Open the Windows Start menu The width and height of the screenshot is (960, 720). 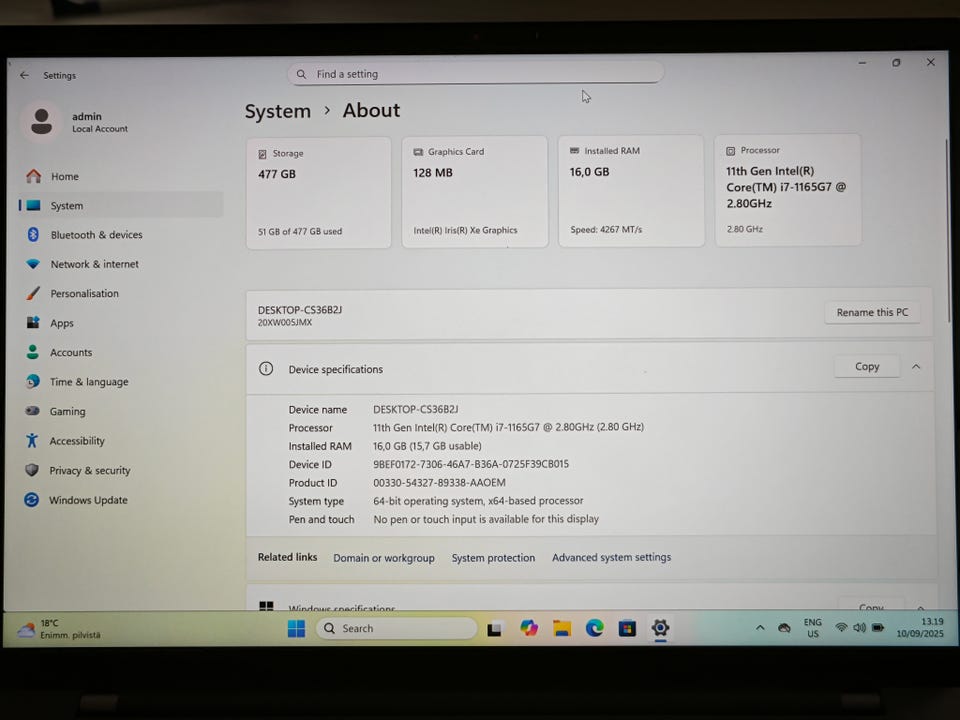pos(296,629)
